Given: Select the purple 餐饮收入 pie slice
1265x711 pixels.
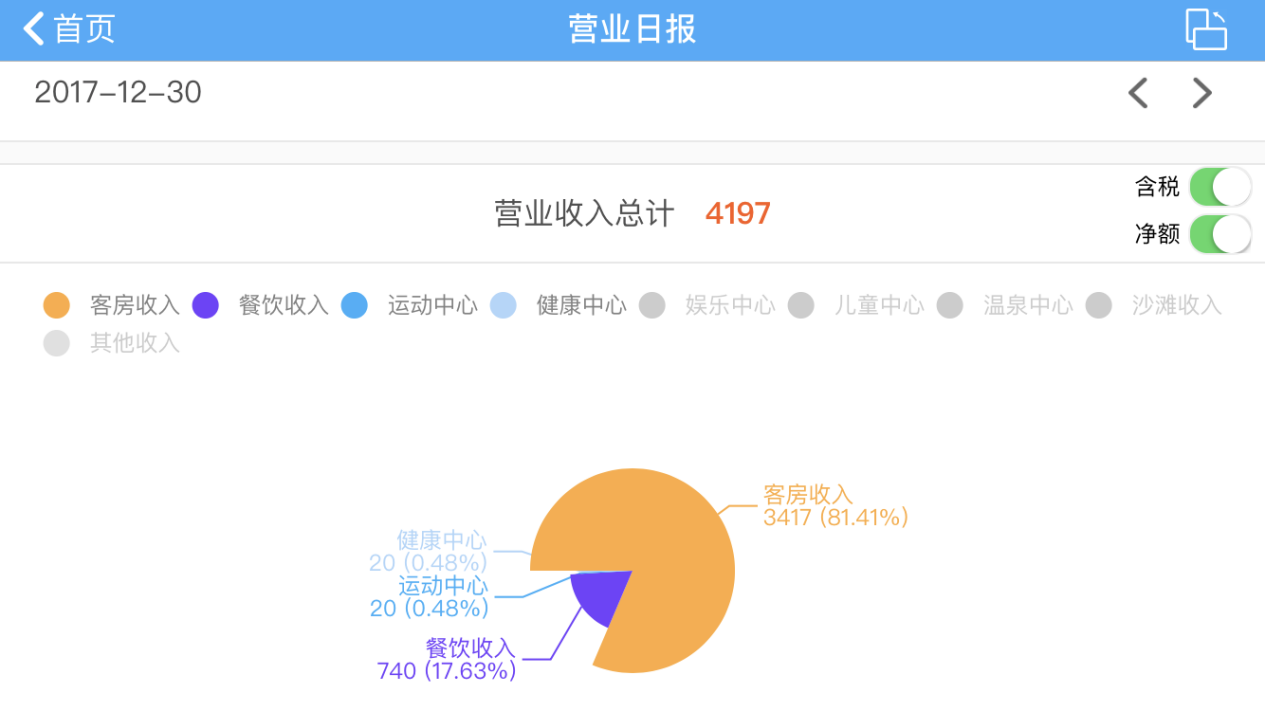Looking at the screenshot, I should (598, 596).
